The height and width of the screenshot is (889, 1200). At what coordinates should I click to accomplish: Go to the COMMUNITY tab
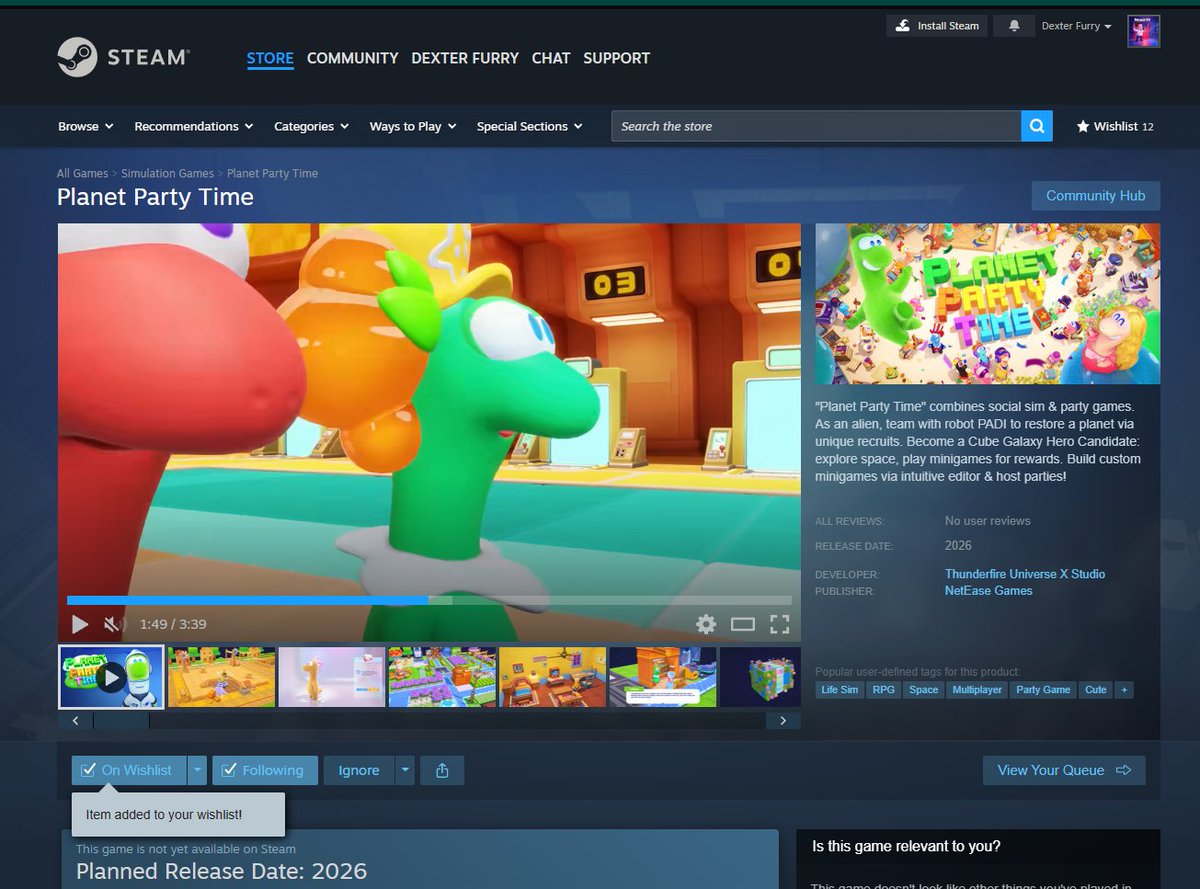352,58
